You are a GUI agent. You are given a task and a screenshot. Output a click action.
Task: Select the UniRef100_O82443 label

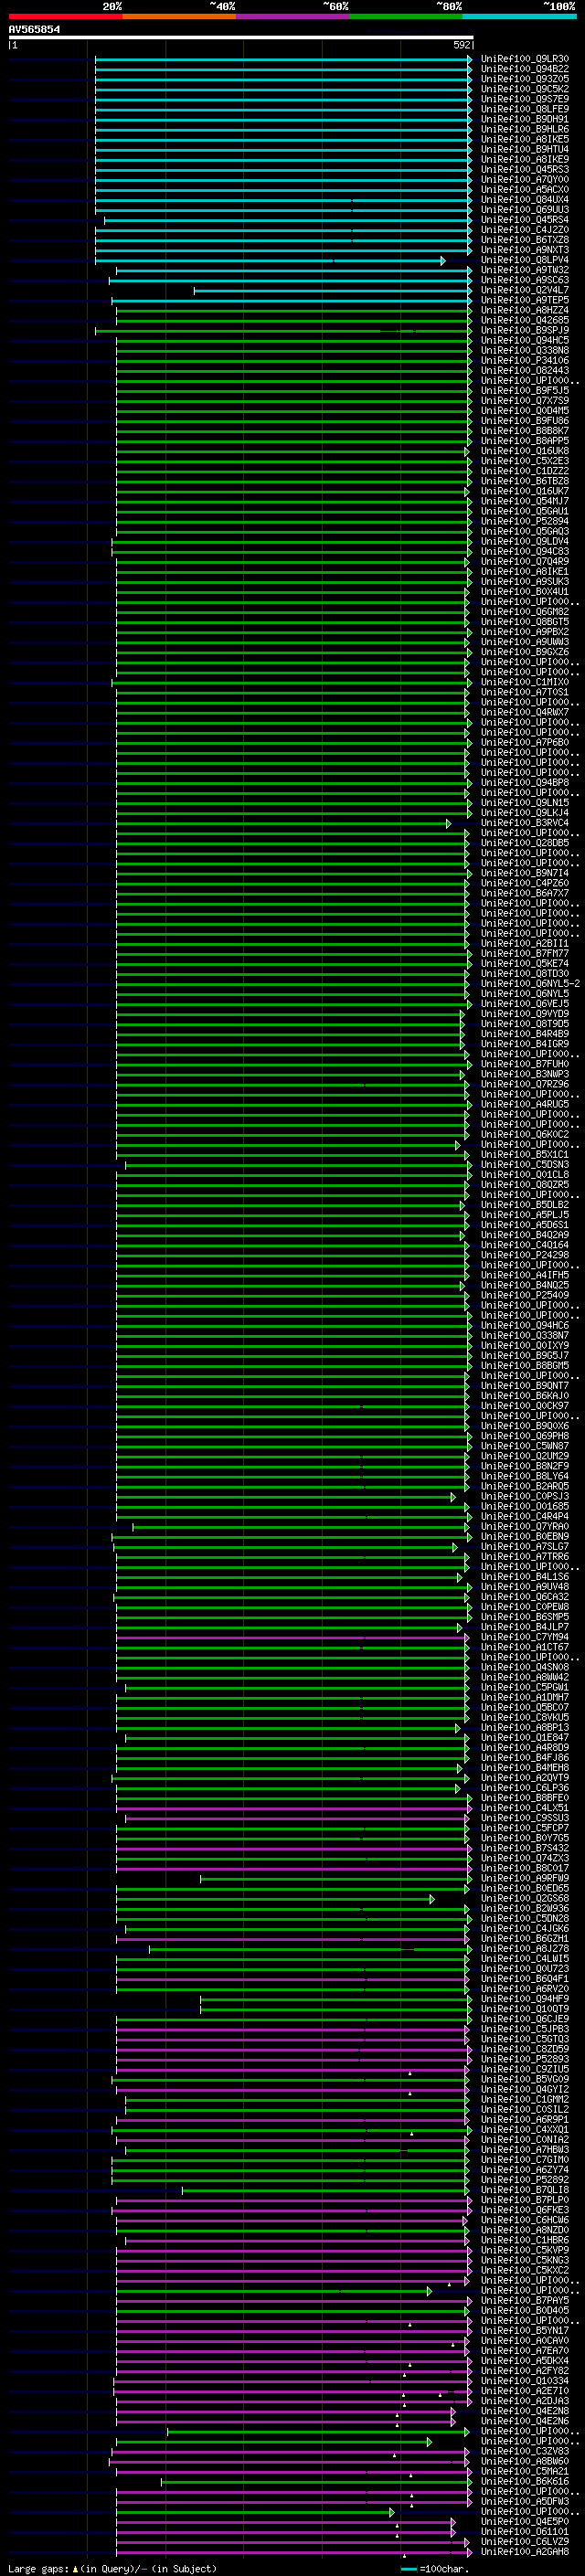tap(524, 370)
